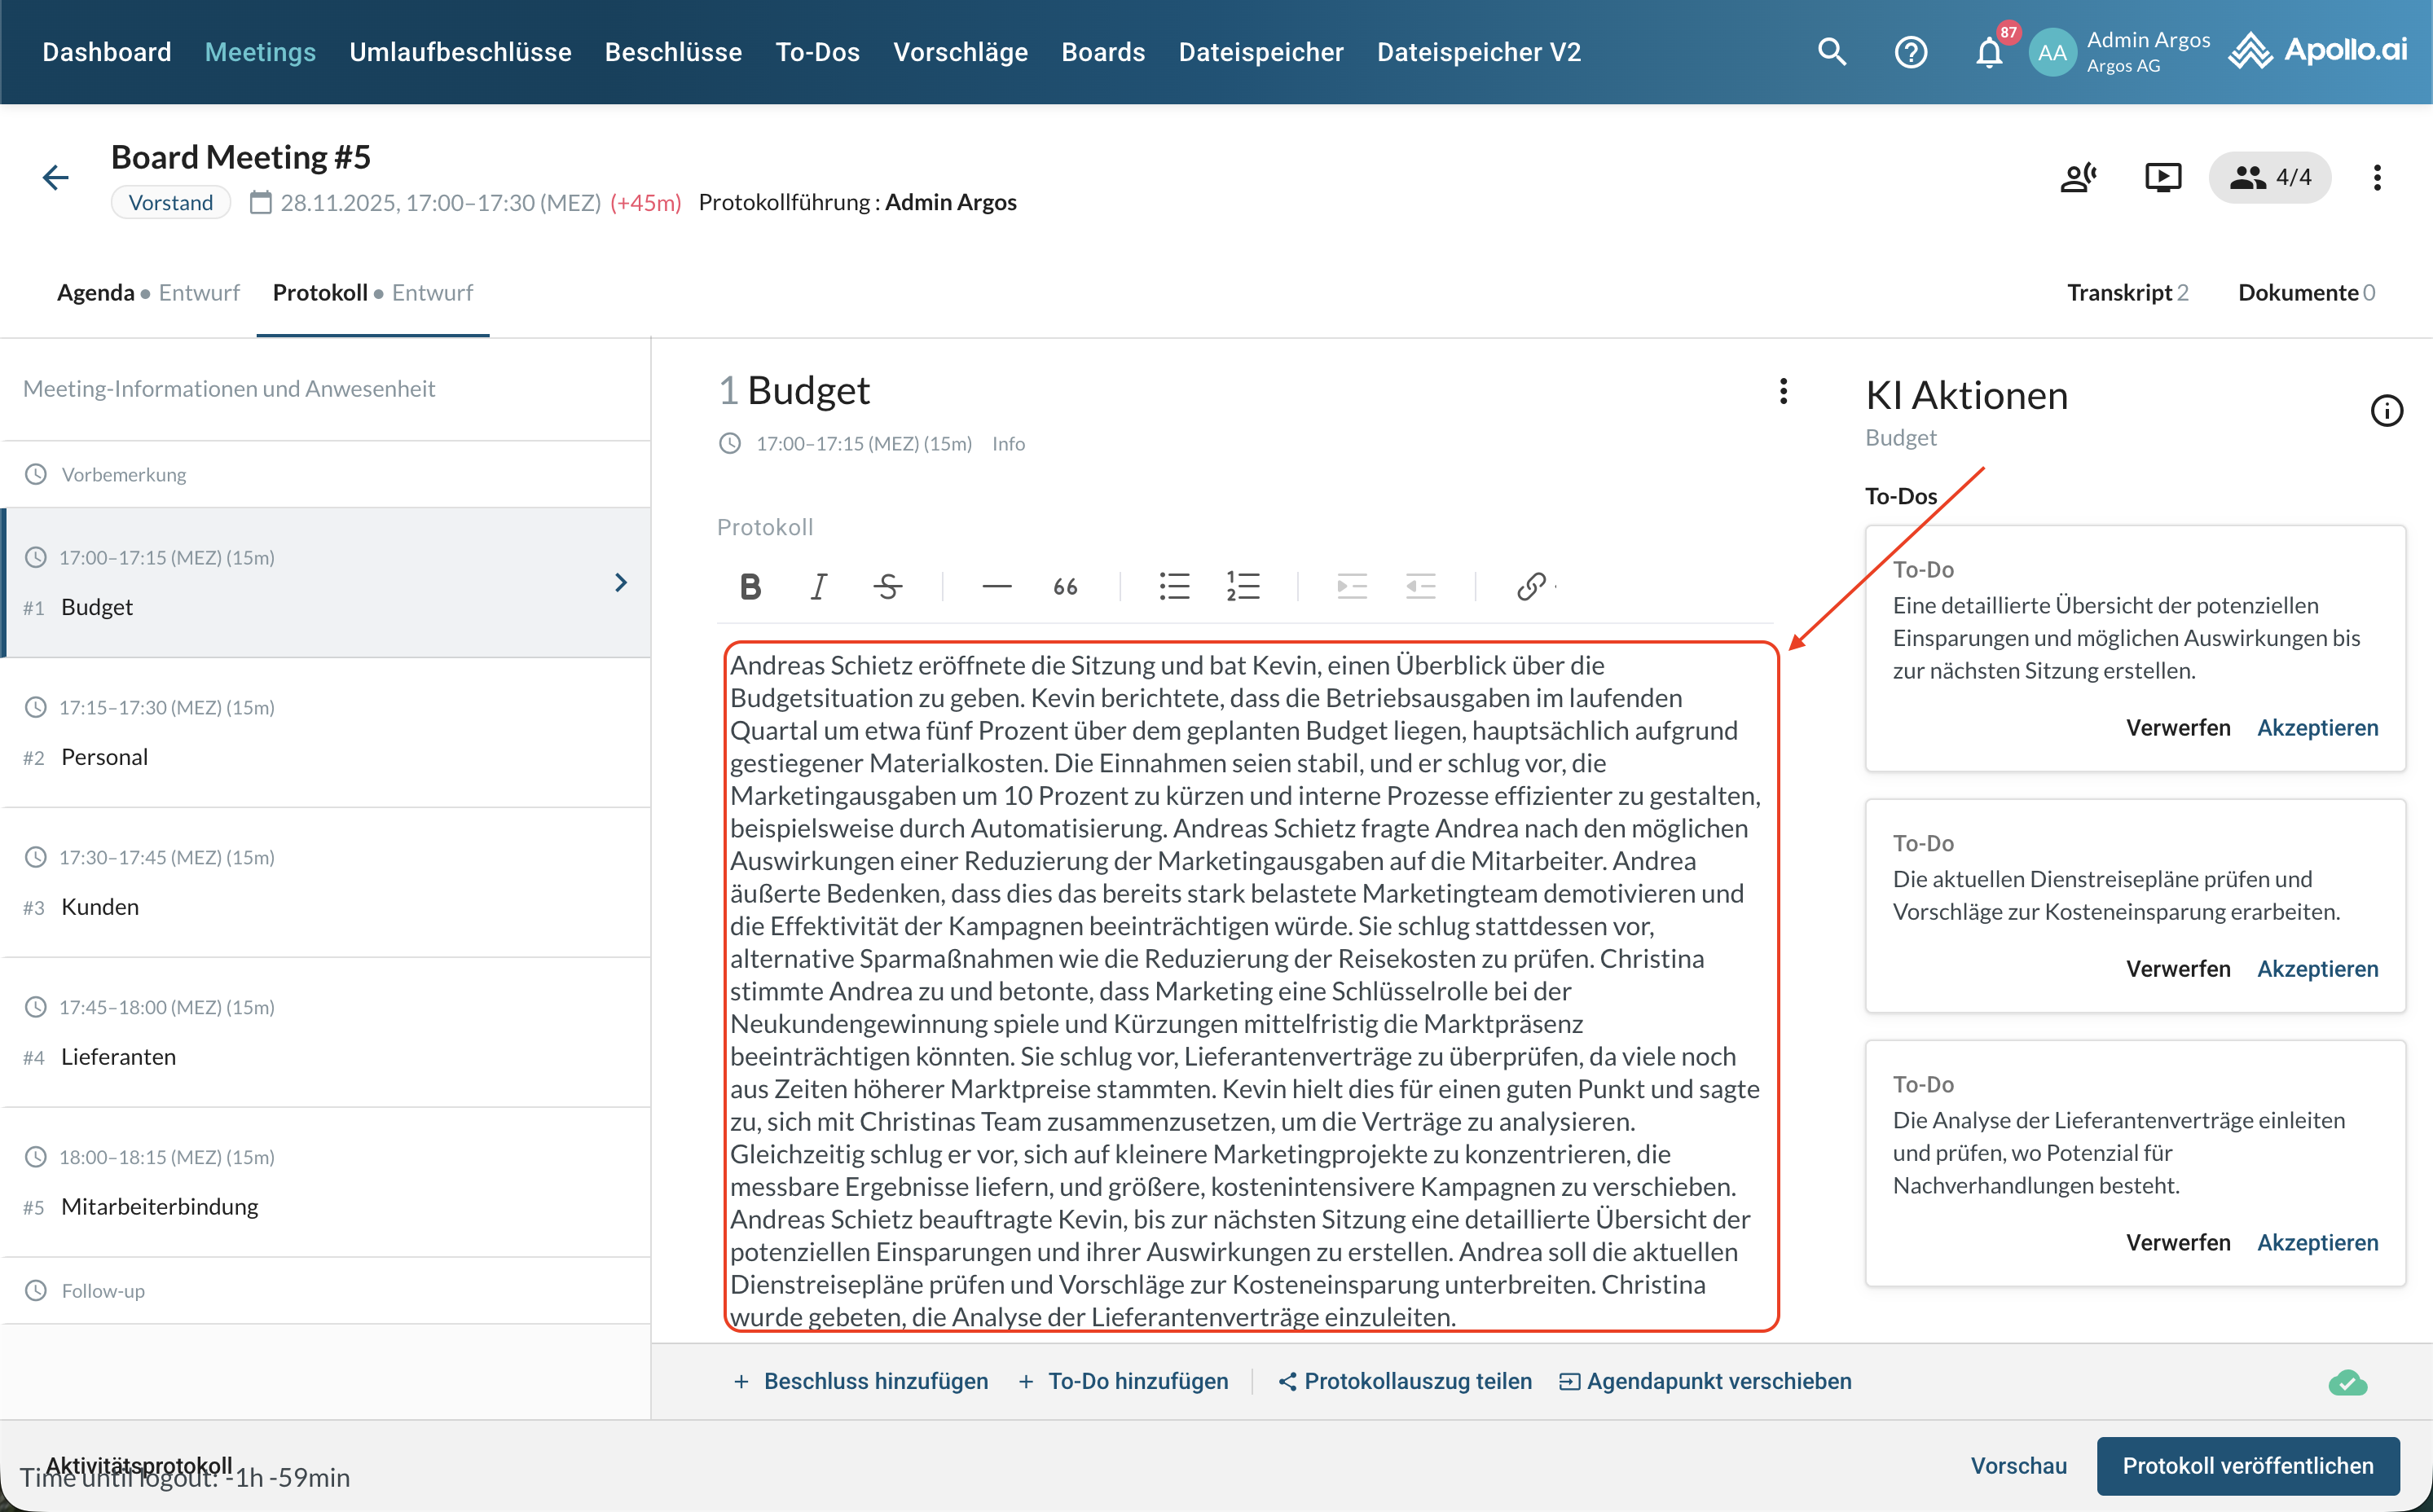
Task: Expand the Budget item chevron
Action: tap(621, 582)
